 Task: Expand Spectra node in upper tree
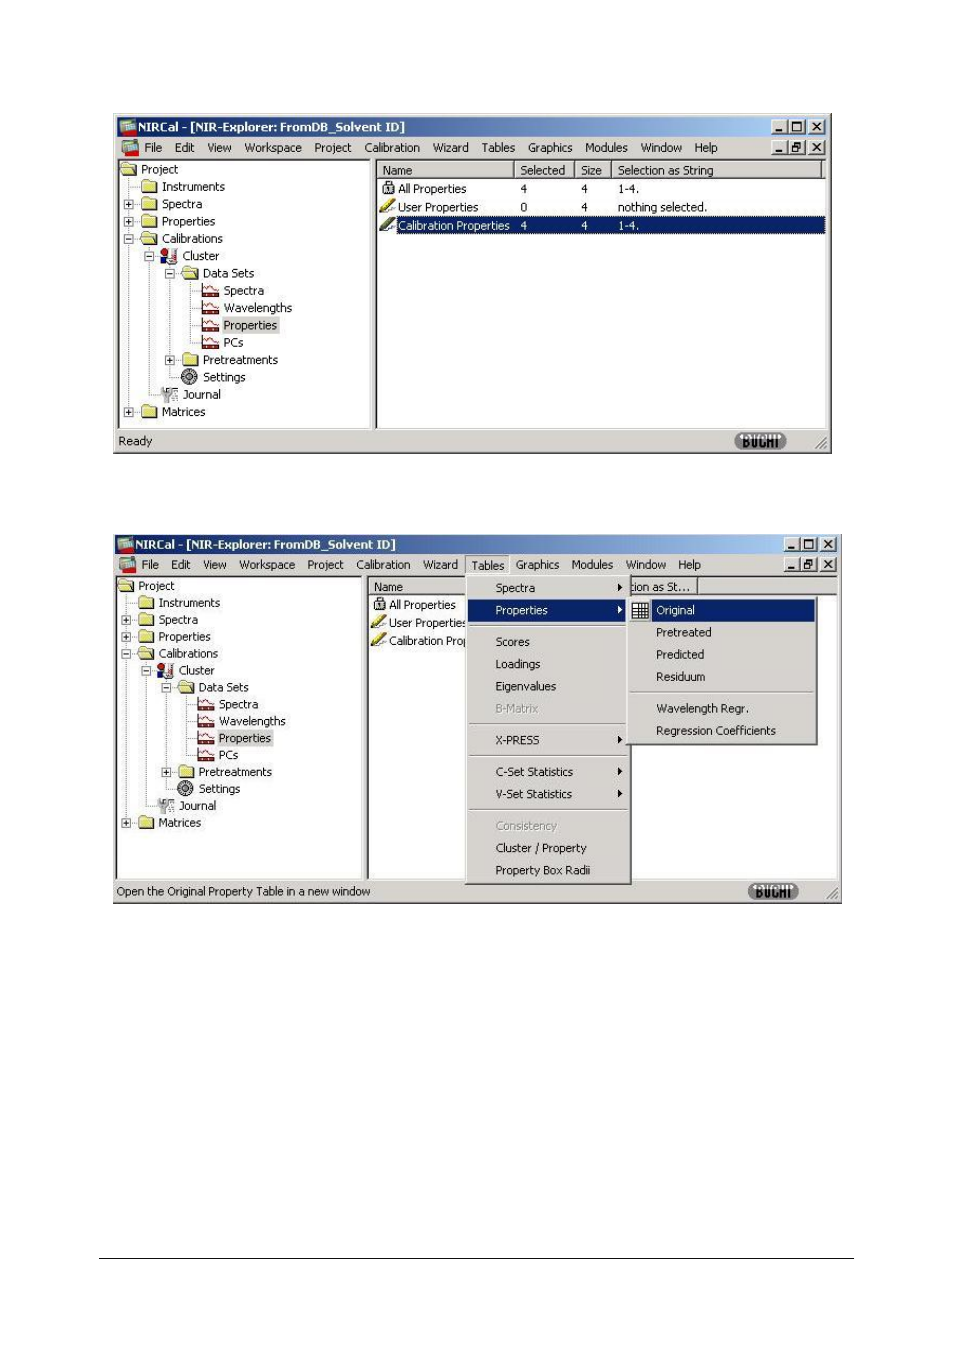pyautogui.click(x=129, y=204)
